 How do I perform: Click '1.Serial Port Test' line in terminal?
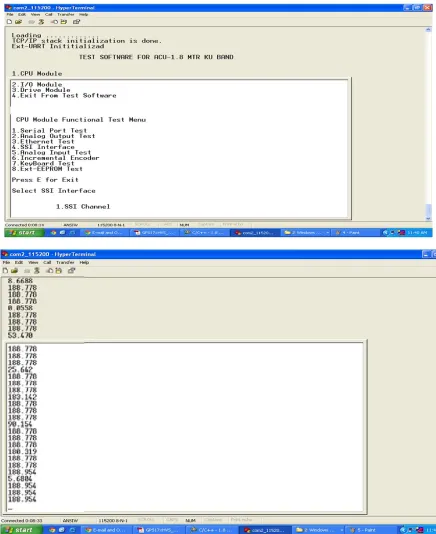(x=49, y=130)
